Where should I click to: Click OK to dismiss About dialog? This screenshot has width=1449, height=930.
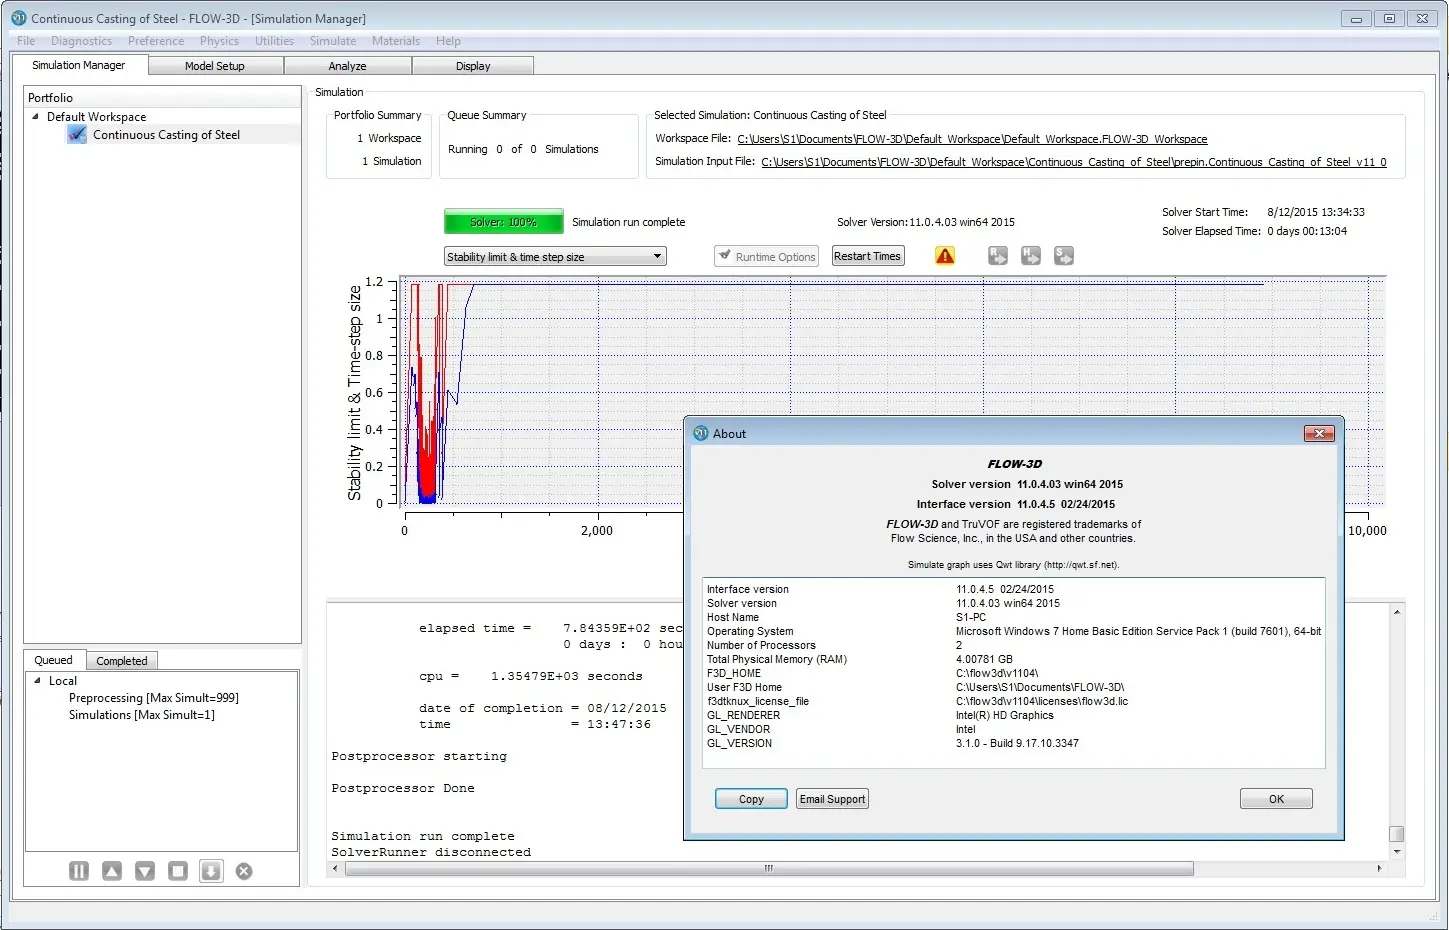tap(1276, 799)
